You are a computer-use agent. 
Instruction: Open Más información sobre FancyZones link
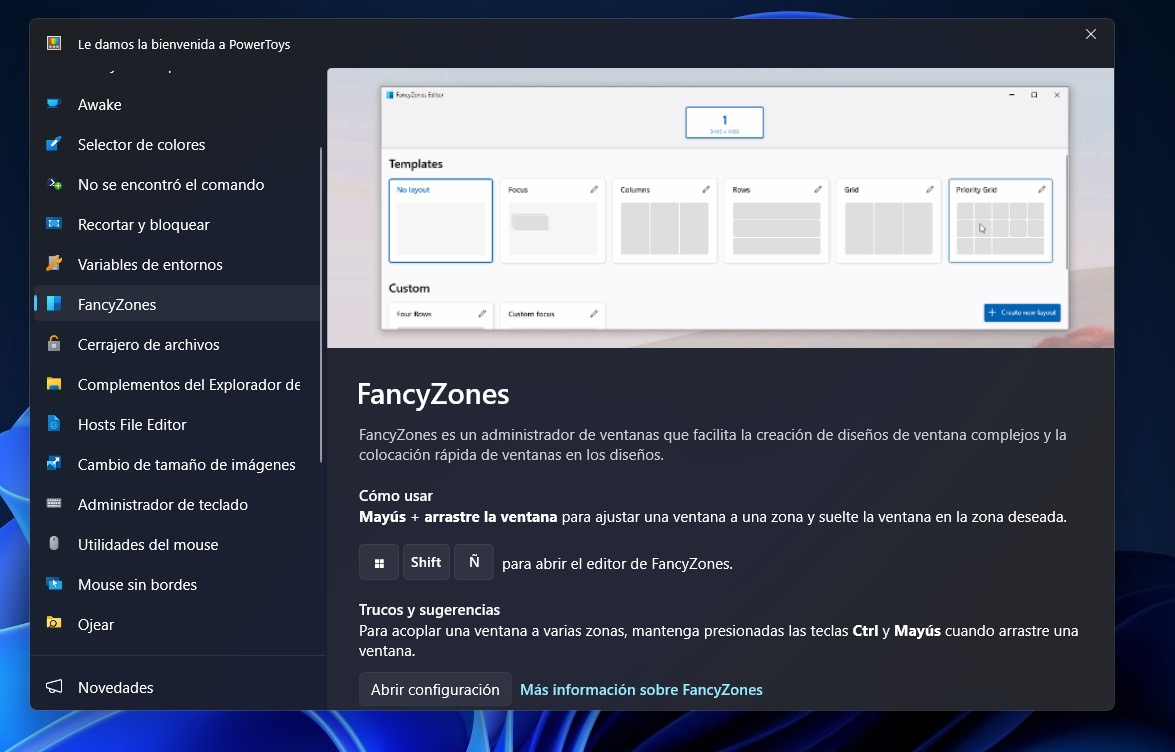[x=641, y=689]
